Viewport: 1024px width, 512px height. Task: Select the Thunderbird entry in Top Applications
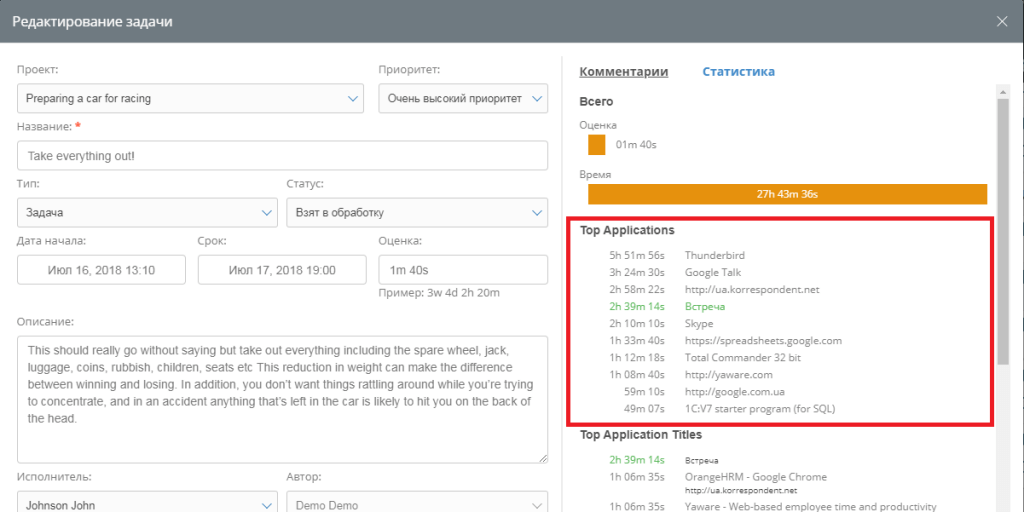point(714,256)
